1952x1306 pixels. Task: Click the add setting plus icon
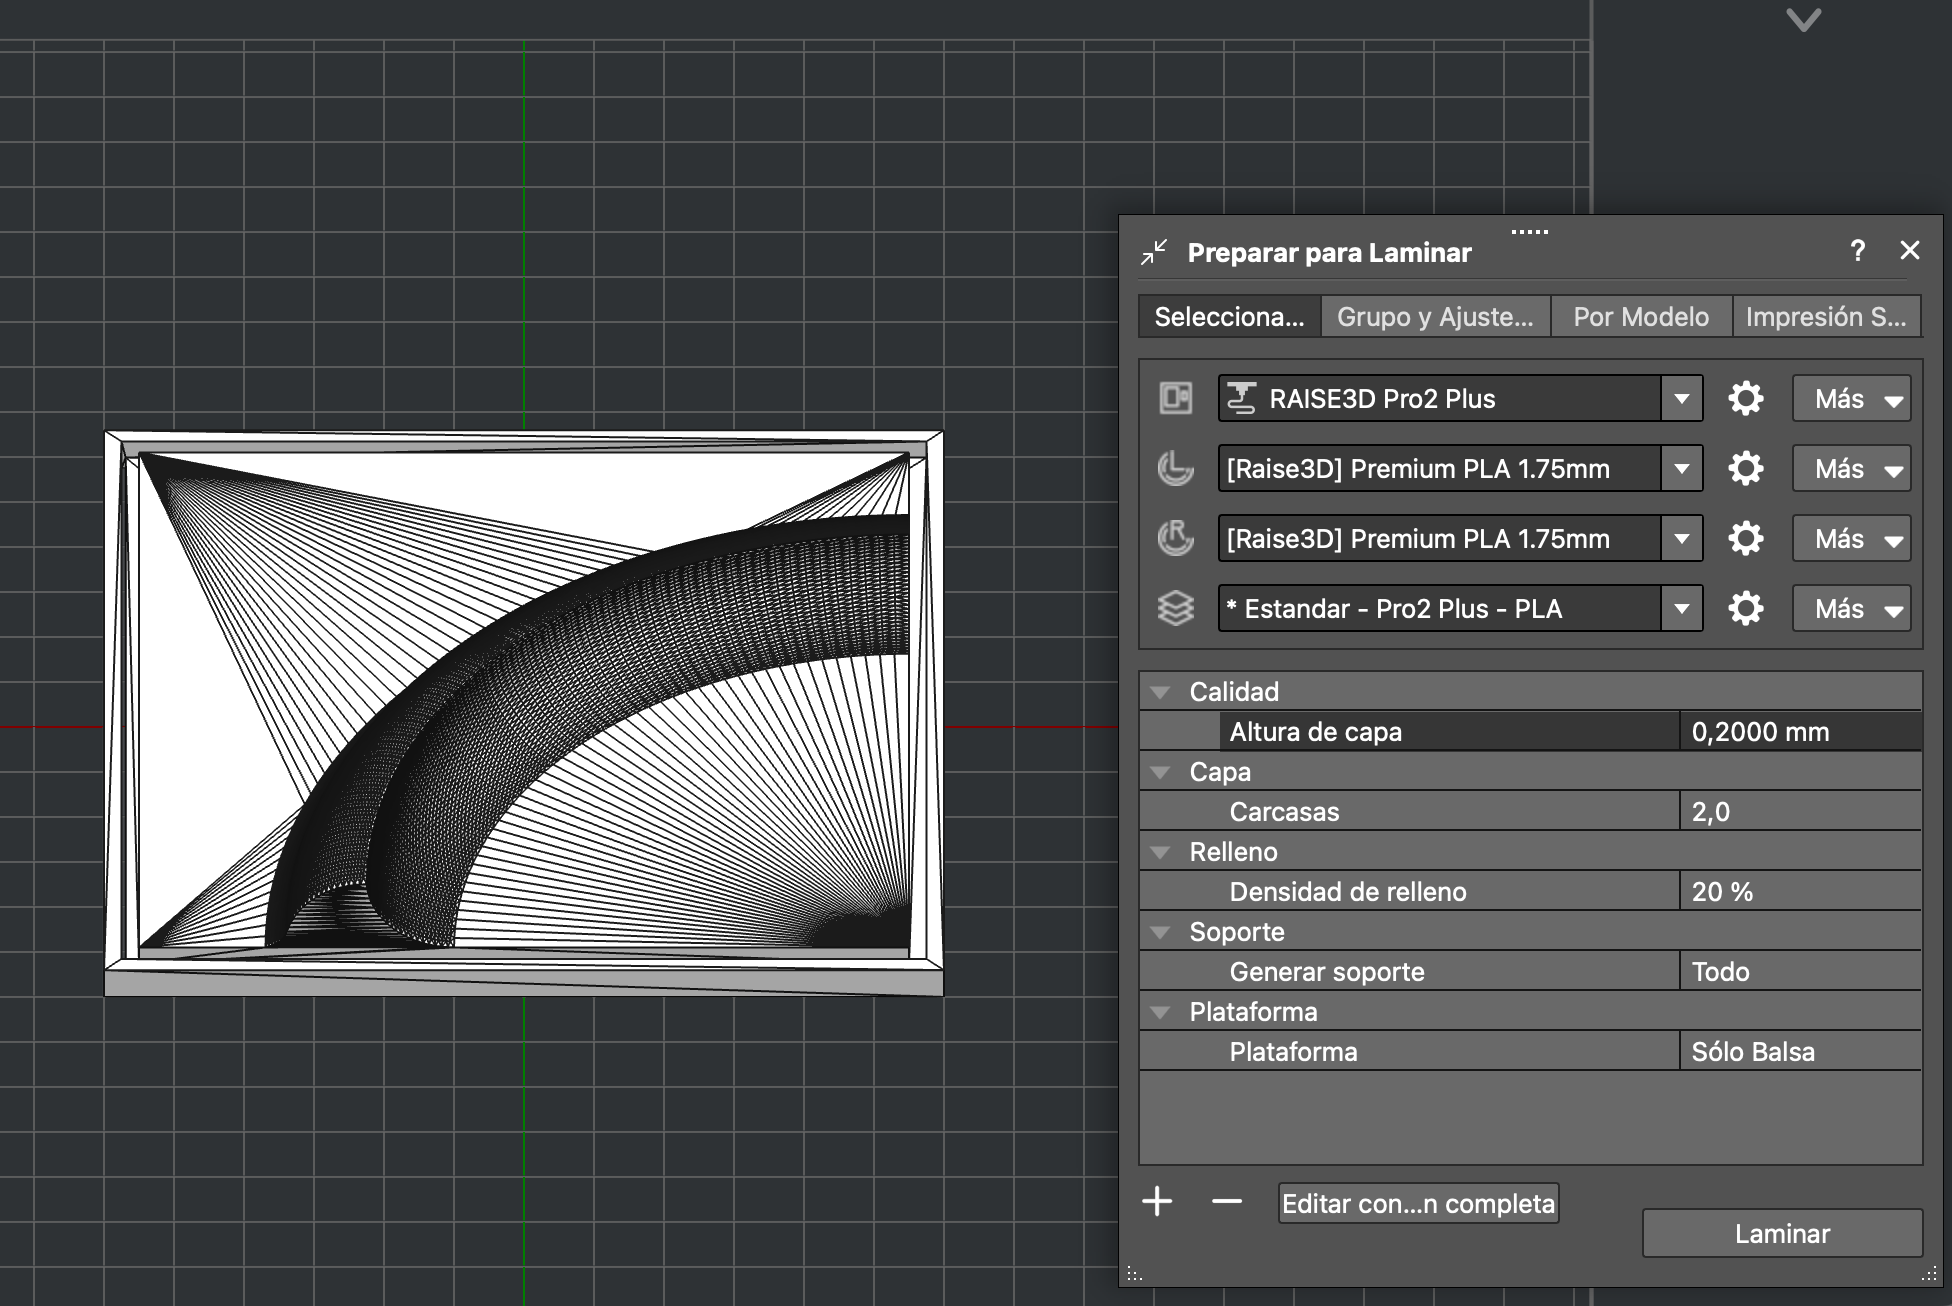[x=1157, y=1202]
